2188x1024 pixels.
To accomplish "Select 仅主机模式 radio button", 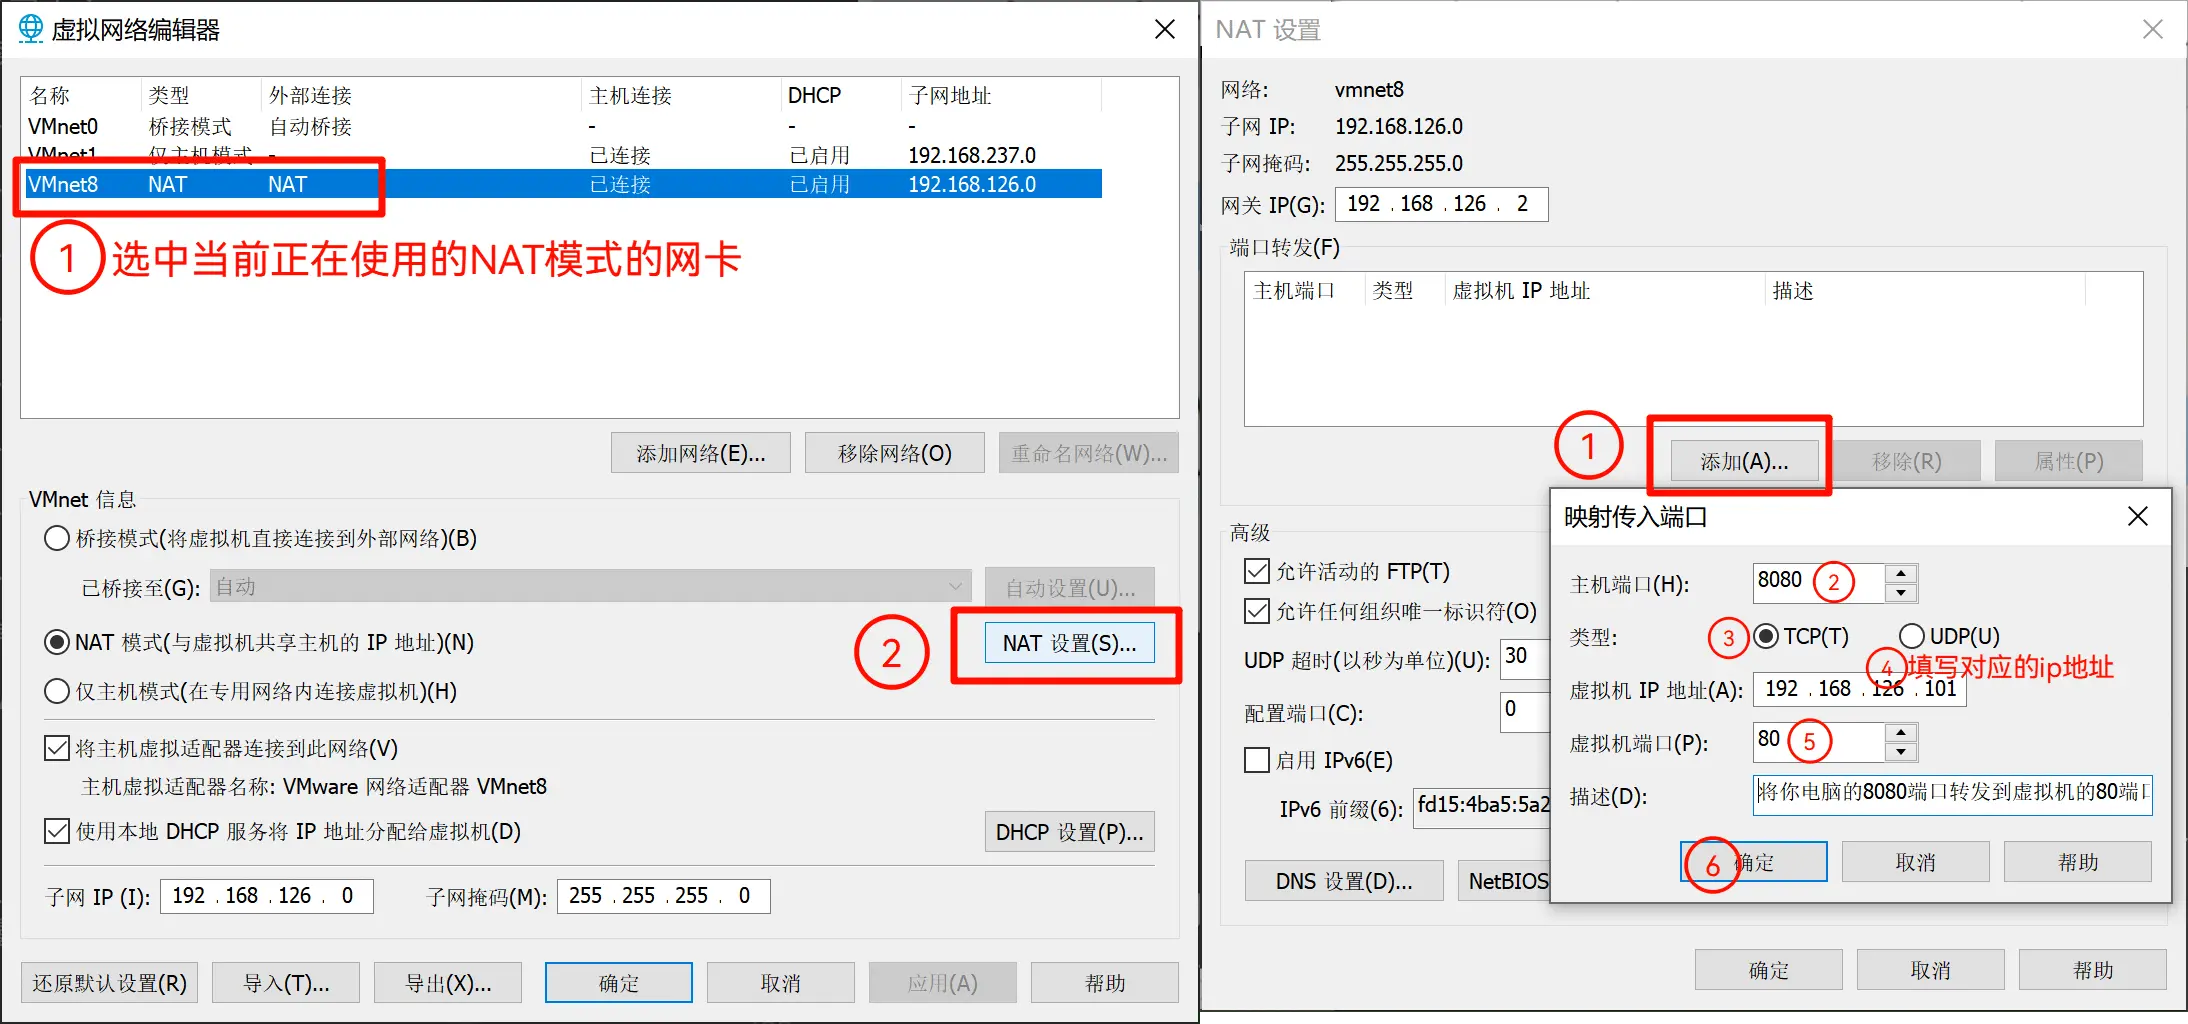I will [57, 691].
